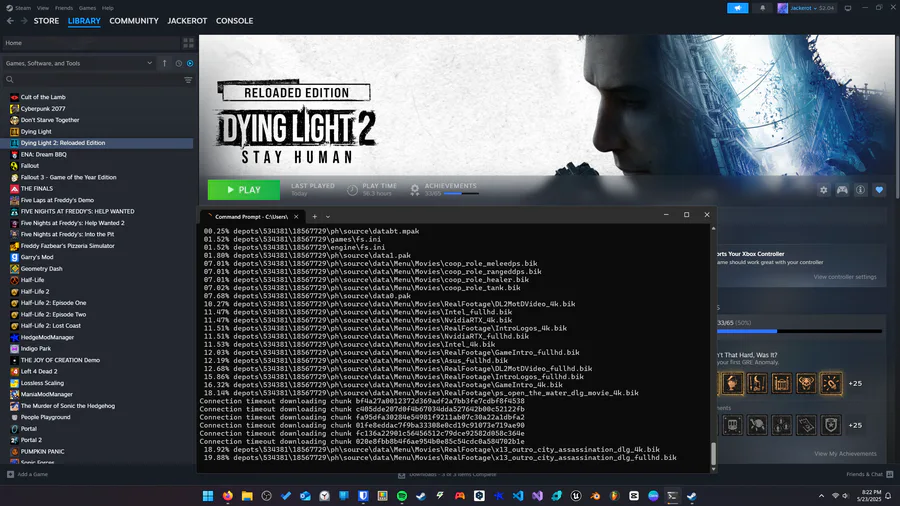Open View My Achievements link
Viewport: 900px width, 506px height.
[x=845, y=454]
